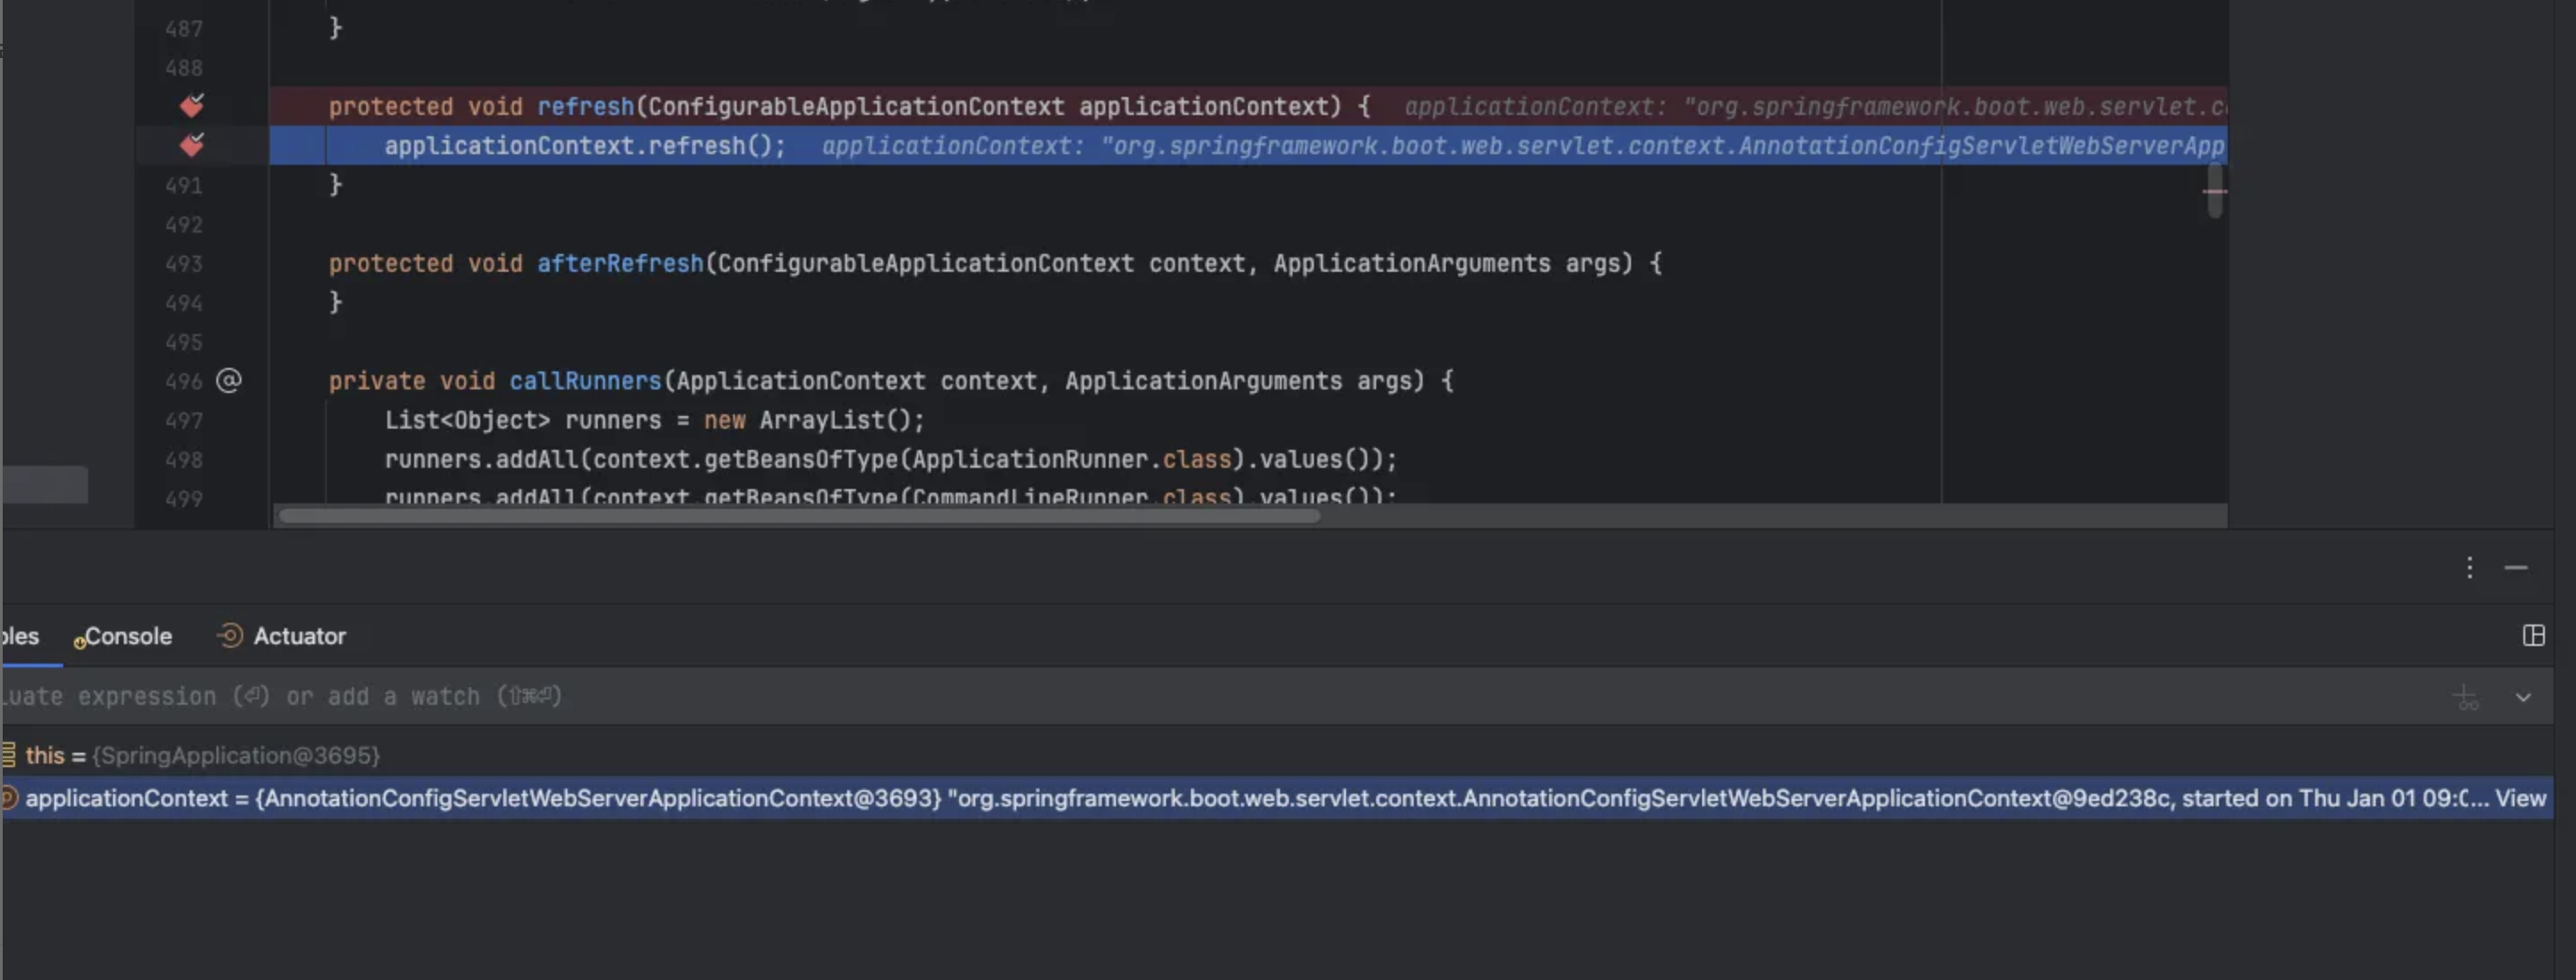Click the editor horizontal scrollbar
The image size is (2576, 980).
click(x=798, y=516)
